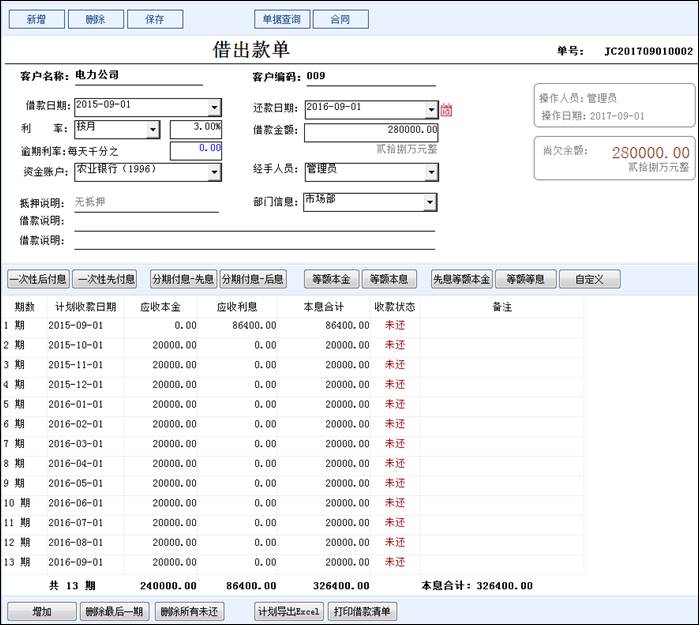Click the calendar icon beside repayment date

pos(446,110)
